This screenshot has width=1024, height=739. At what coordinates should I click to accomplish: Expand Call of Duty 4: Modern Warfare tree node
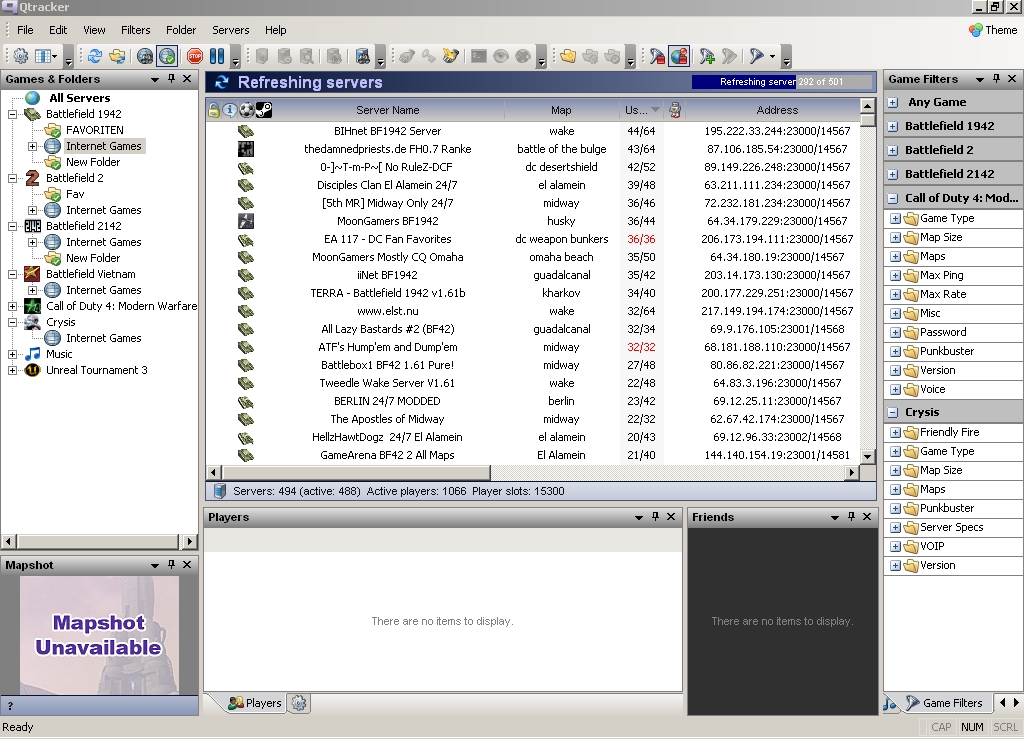tap(13, 306)
